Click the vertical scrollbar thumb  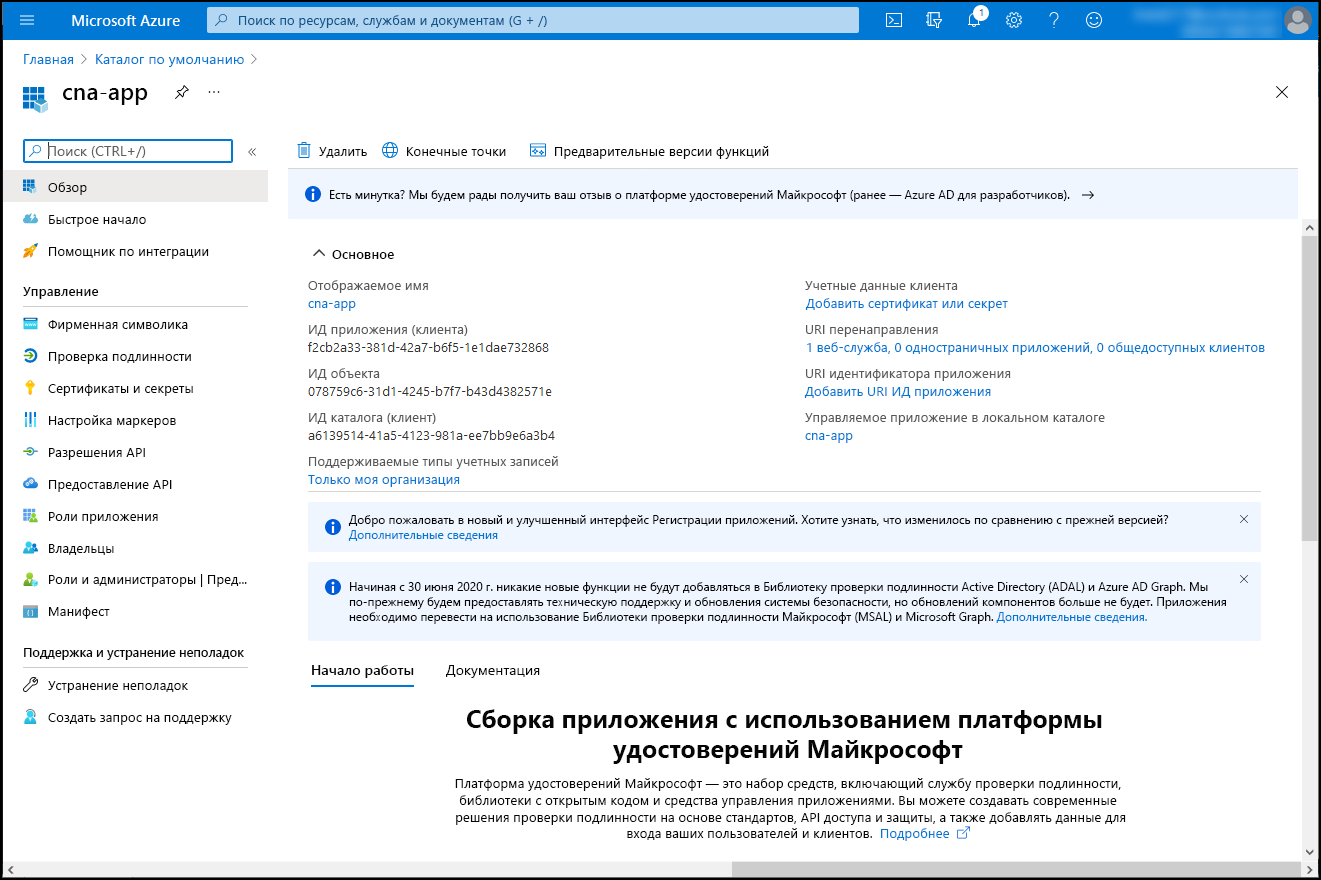(1309, 388)
